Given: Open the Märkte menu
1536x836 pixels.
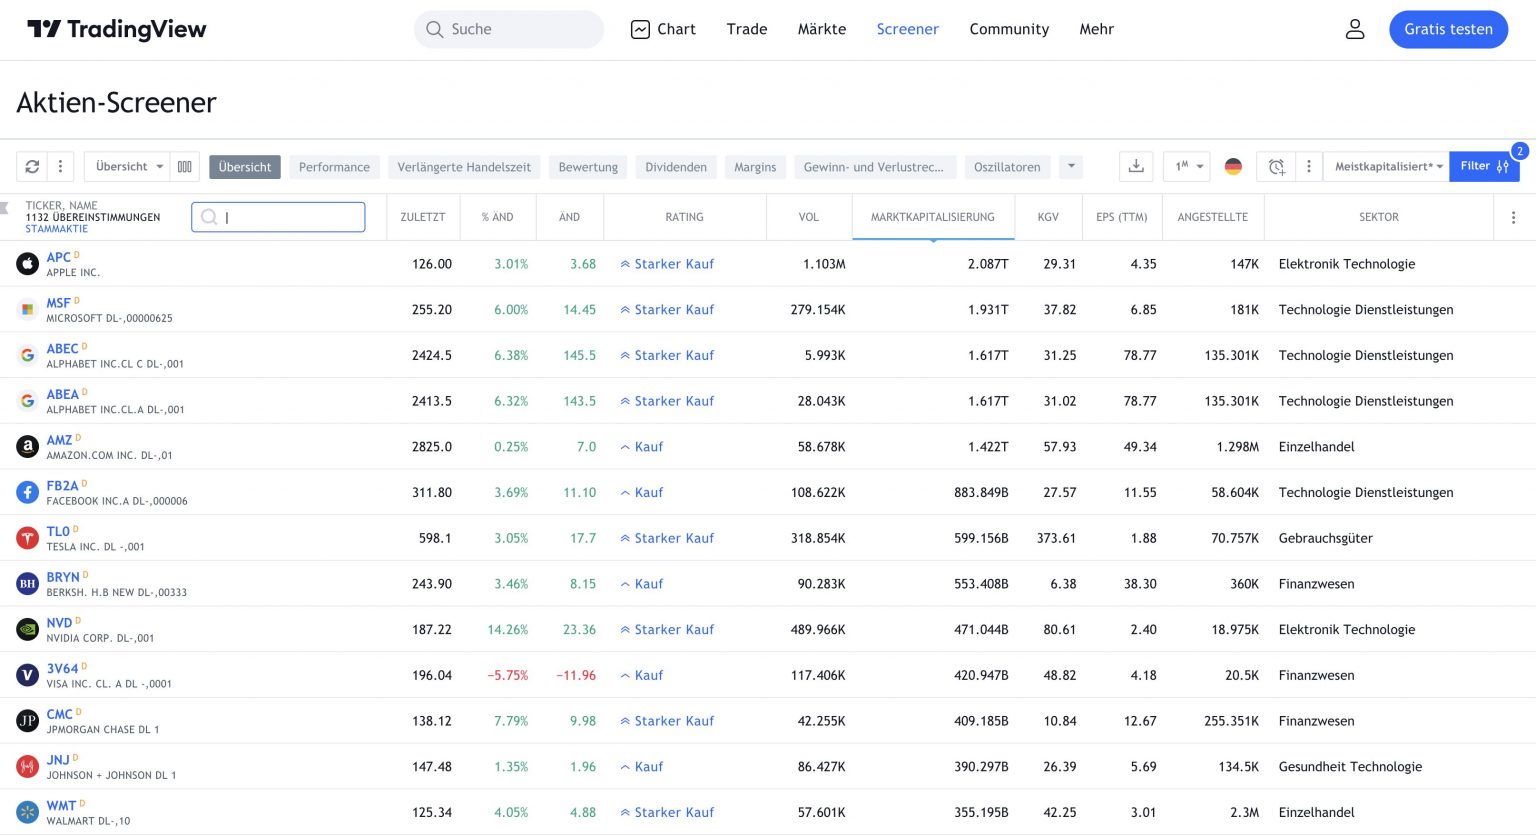Looking at the screenshot, I should tap(822, 29).
